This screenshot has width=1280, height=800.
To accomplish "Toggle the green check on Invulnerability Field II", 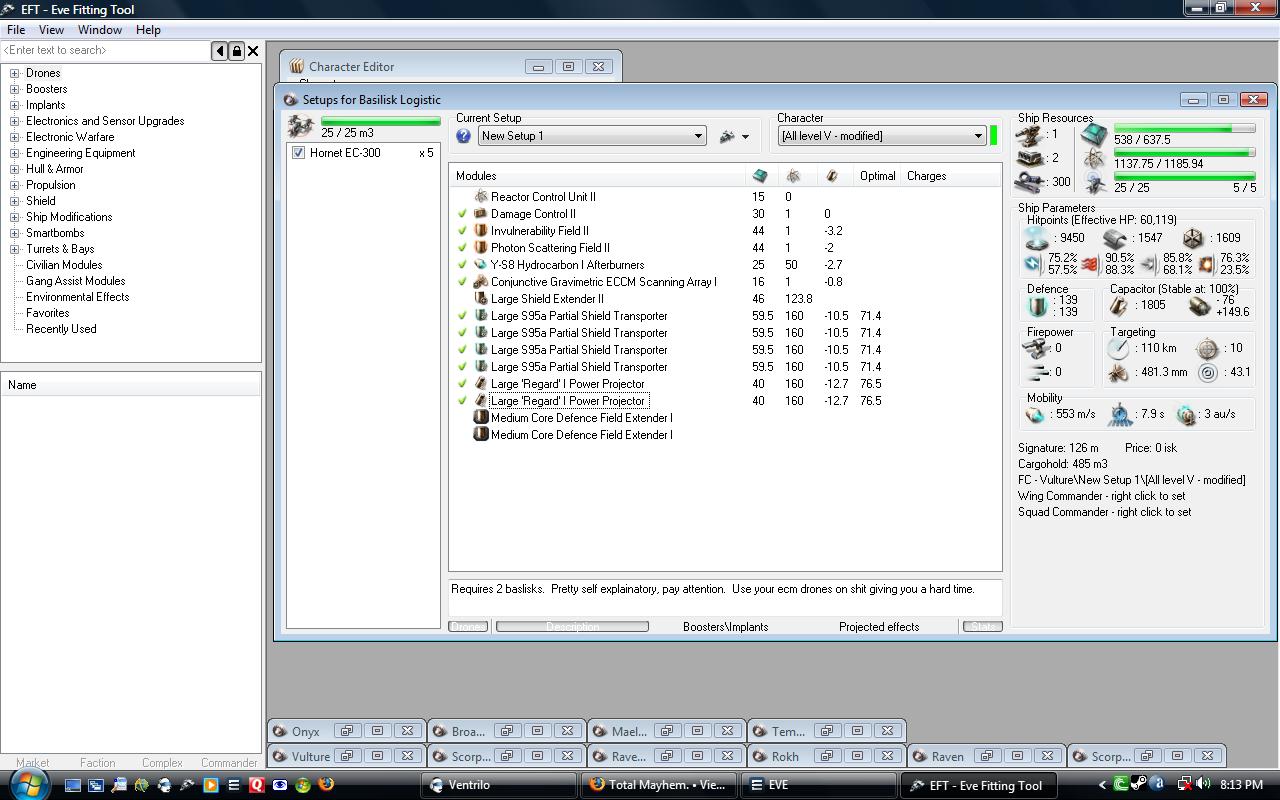I will click(x=462, y=231).
